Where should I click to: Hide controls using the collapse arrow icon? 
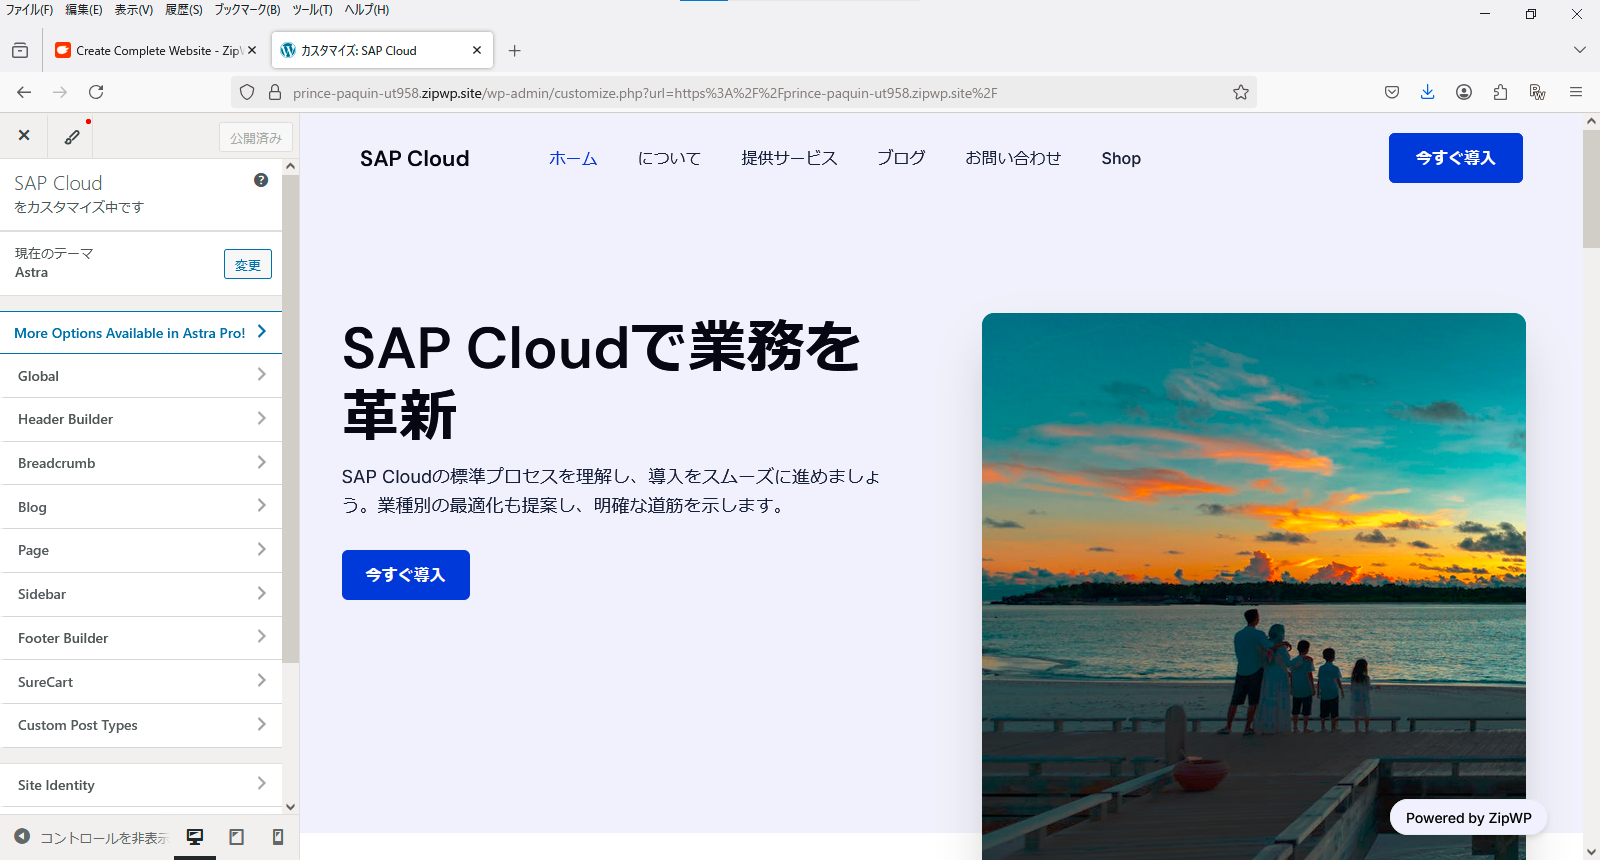pos(22,836)
